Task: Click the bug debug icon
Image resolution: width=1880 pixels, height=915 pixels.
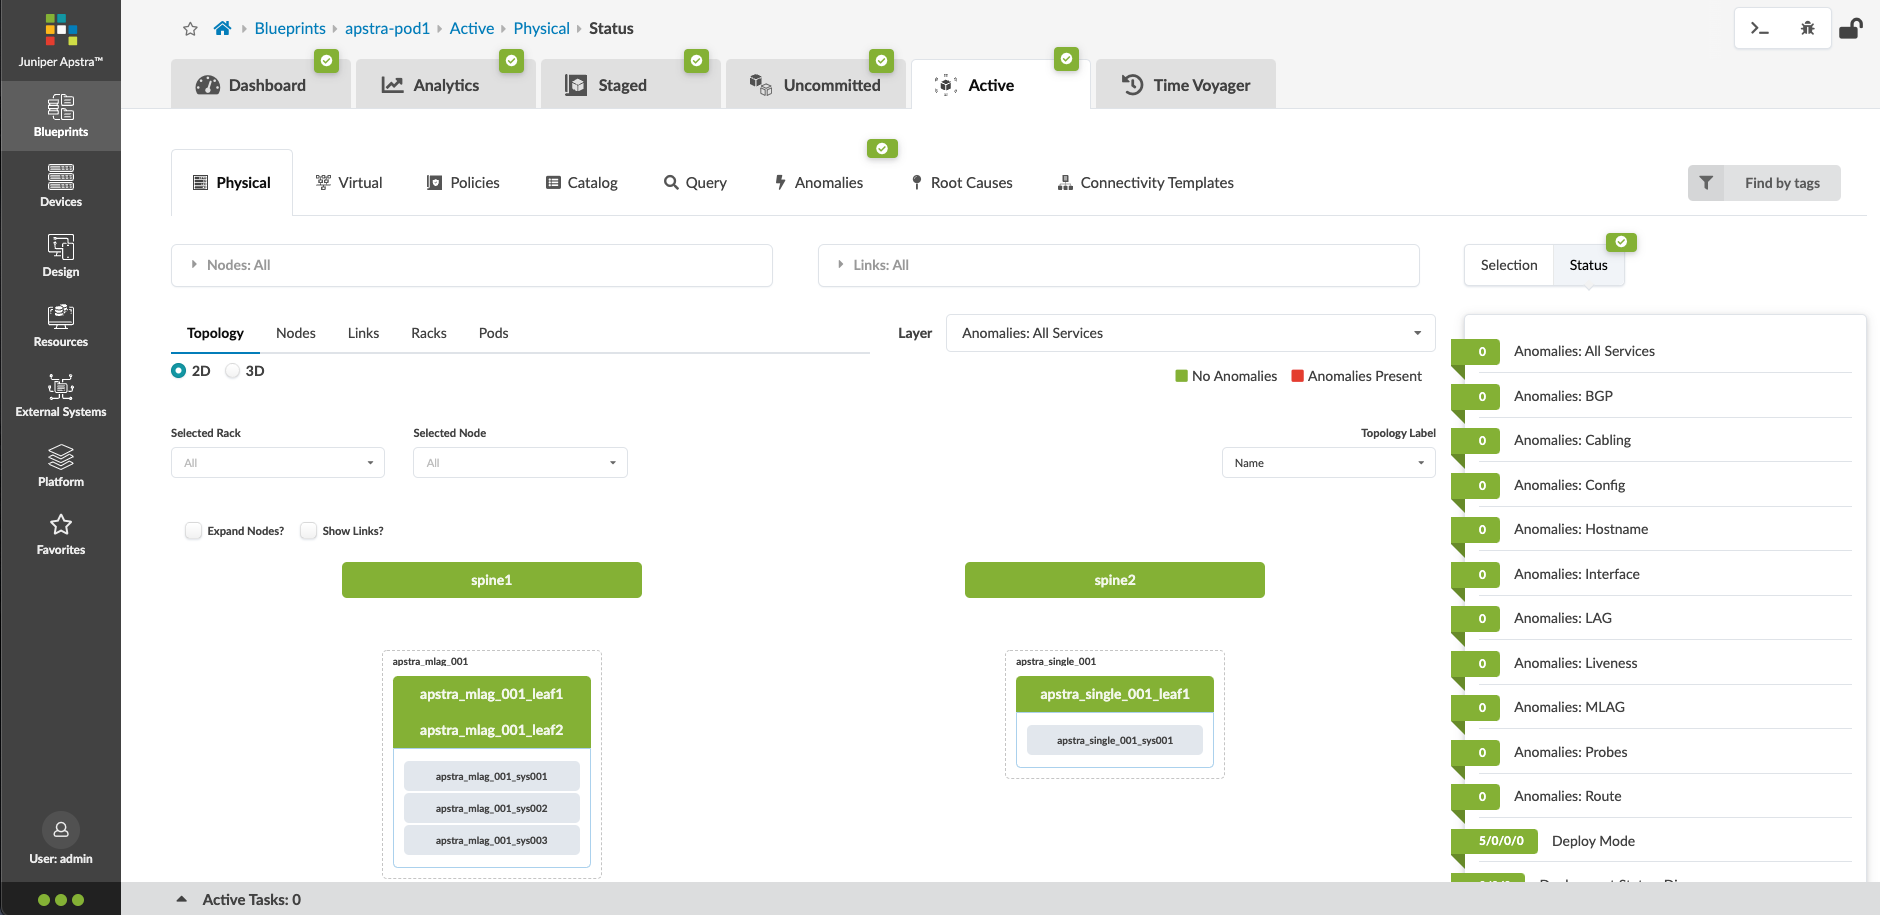Action: pyautogui.click(x=1807, y=28)
